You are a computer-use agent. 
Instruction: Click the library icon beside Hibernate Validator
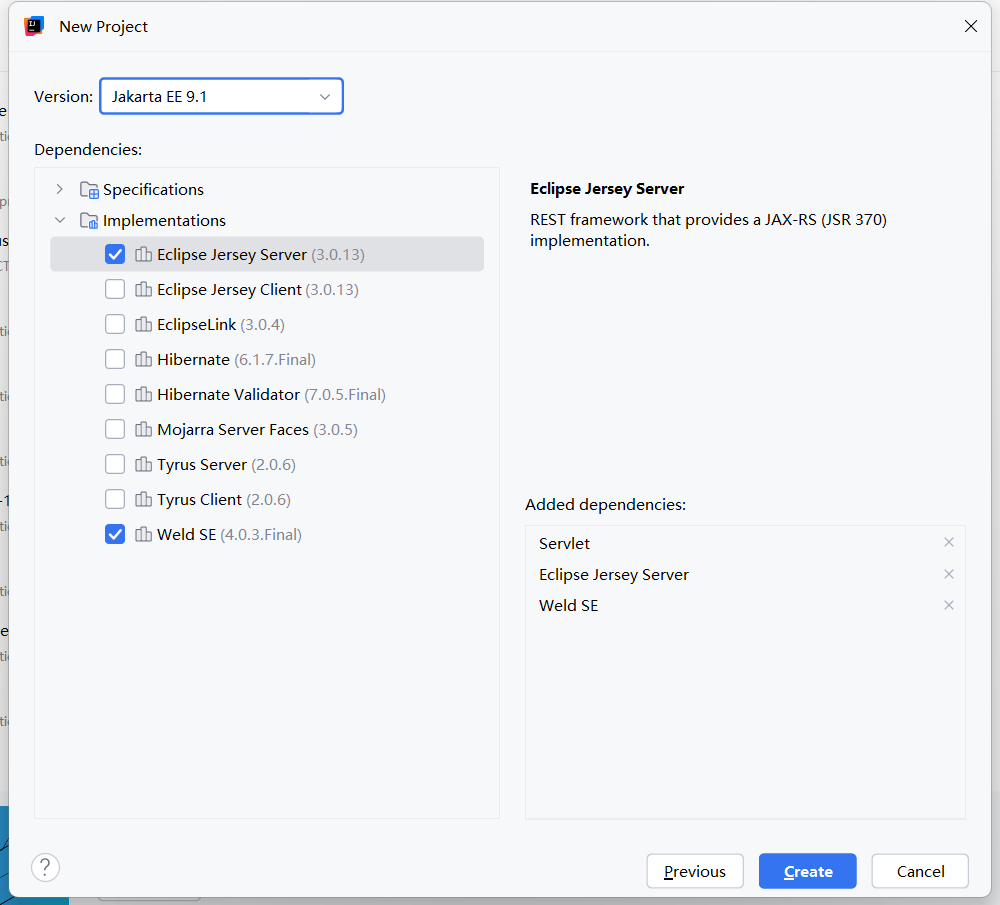coord(143,395)
